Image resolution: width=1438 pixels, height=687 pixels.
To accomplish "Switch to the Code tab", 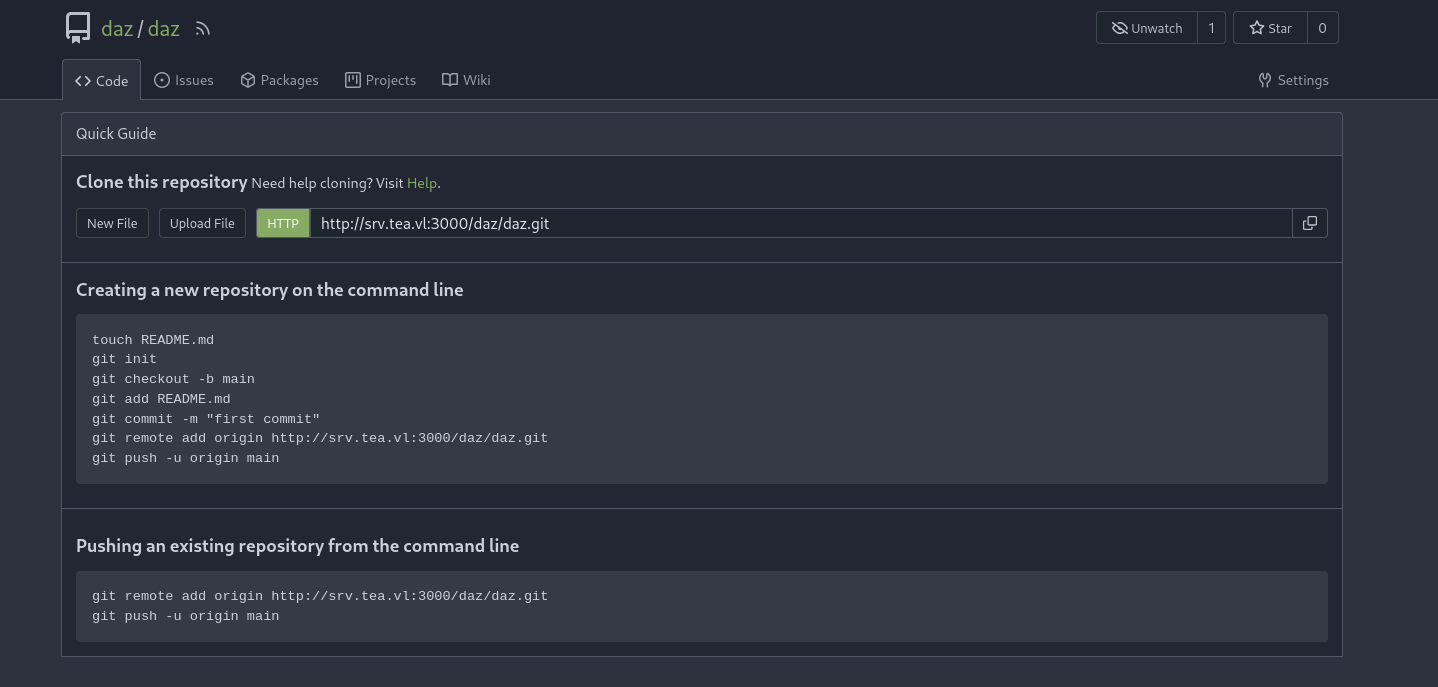I will (102, 80).
